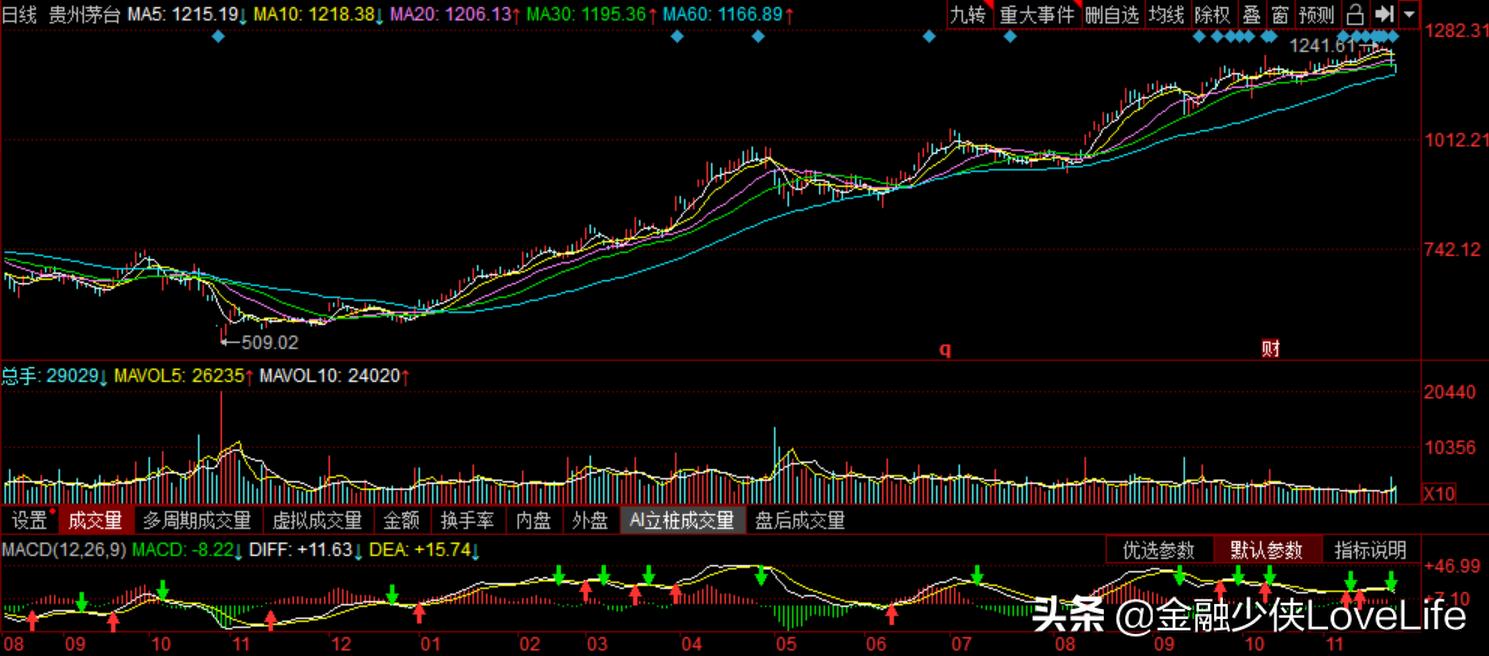Screen dimensions: 1489x656
Task: Click the MACD(12,26,9) indicator label
Action: tap(64, 550)
